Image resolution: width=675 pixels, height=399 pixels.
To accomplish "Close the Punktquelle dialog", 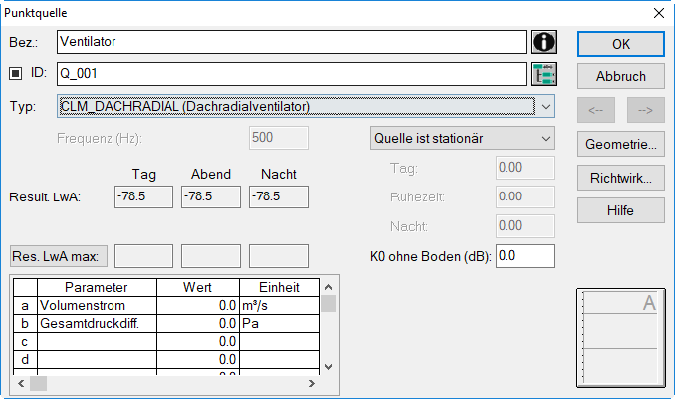I will pos(659,13).
